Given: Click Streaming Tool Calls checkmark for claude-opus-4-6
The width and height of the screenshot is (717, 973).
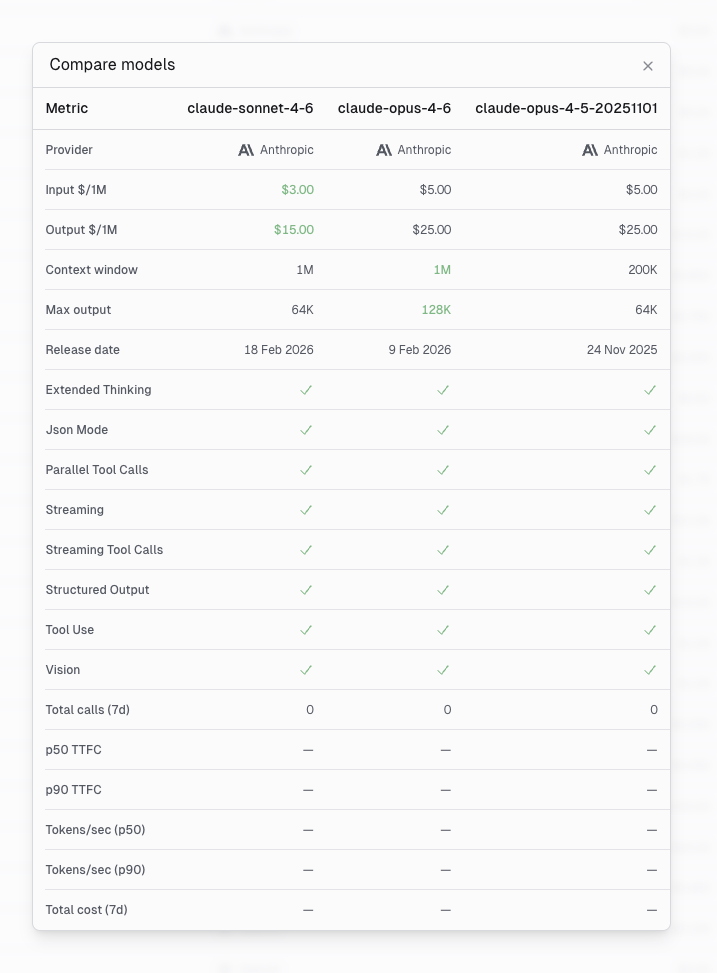Looking at the screenshot, I should [x=443, y=550].
